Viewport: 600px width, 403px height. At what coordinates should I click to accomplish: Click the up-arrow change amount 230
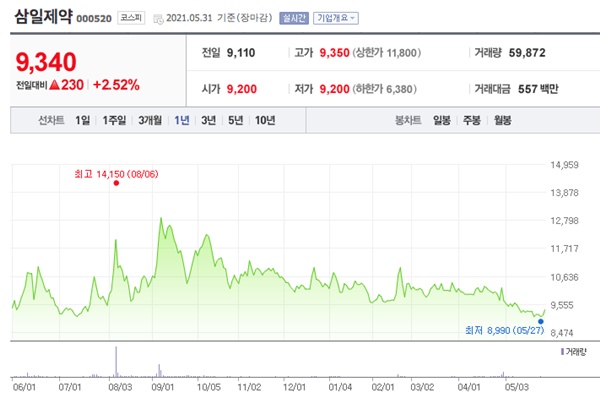point(67,85)
